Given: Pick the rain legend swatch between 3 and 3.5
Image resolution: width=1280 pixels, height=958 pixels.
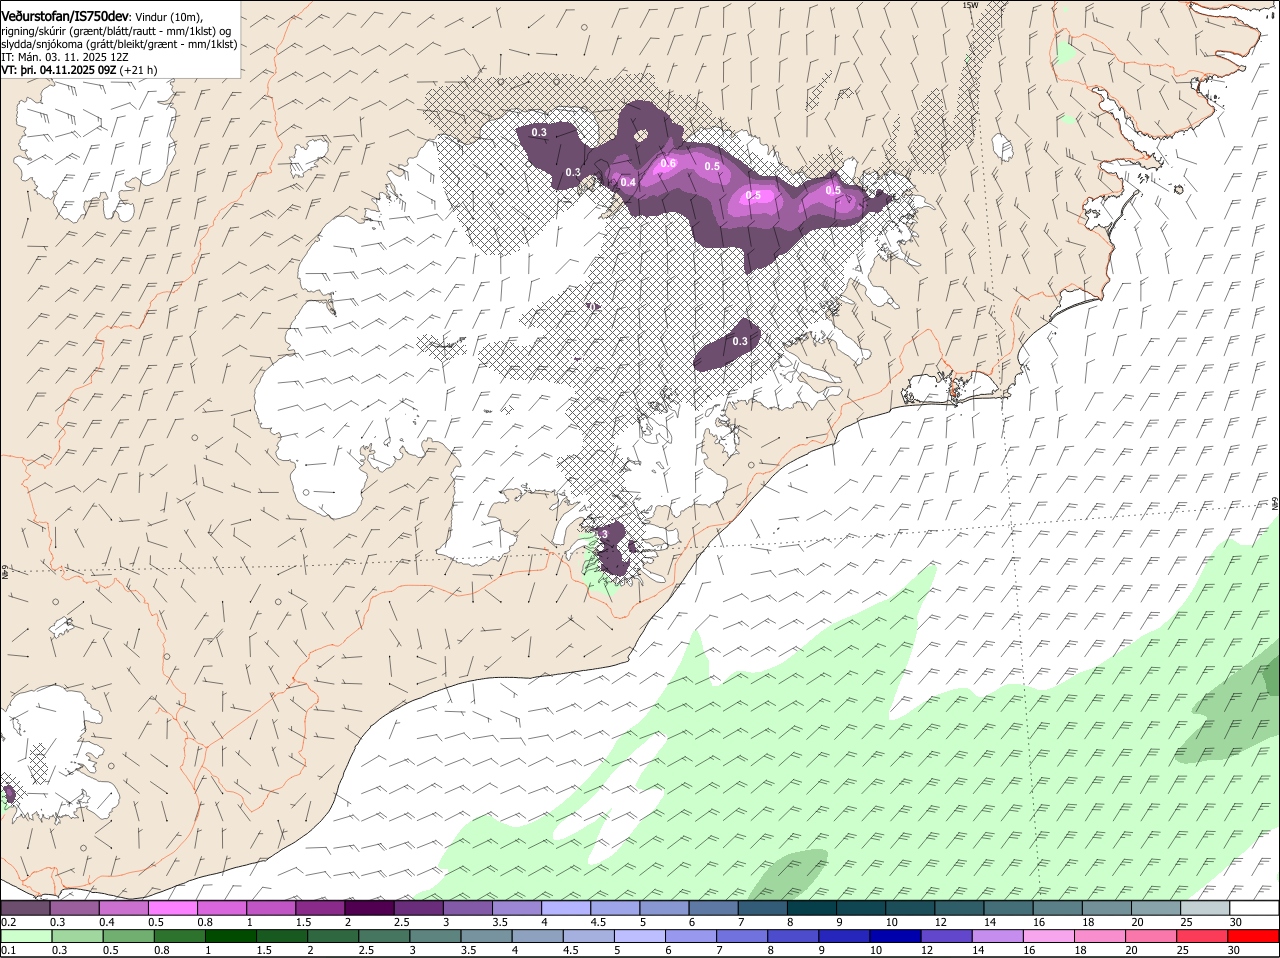Looking at the screenshot, I should (436, 936).
